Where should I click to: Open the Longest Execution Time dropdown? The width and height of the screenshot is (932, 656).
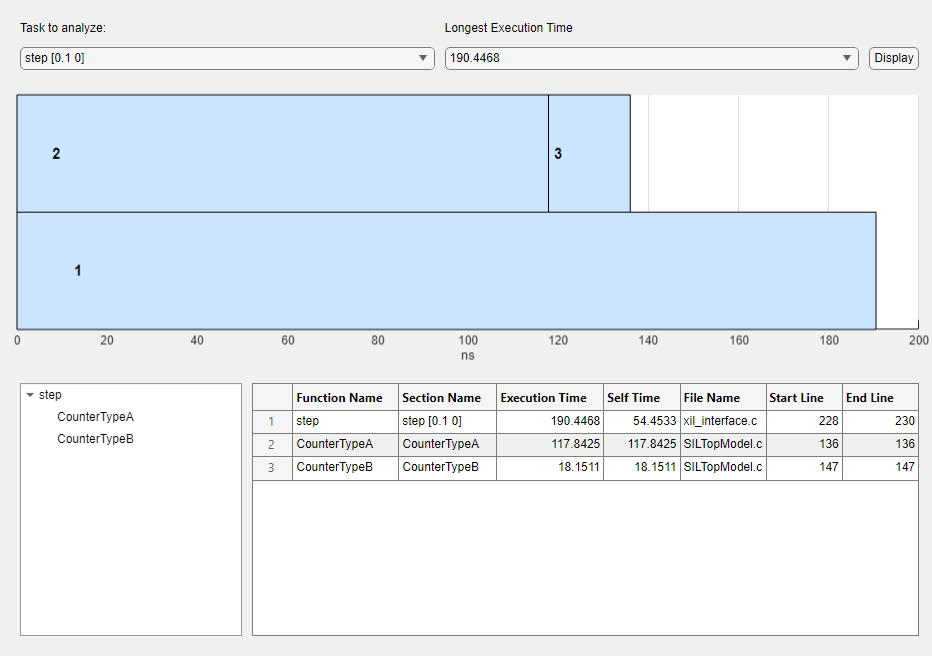(651, 58)
